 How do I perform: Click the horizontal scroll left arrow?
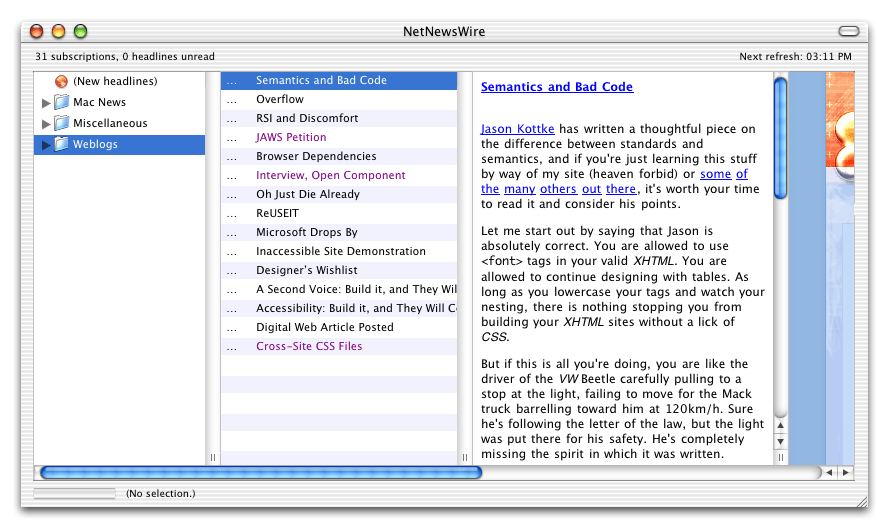(x=829, y=473)
